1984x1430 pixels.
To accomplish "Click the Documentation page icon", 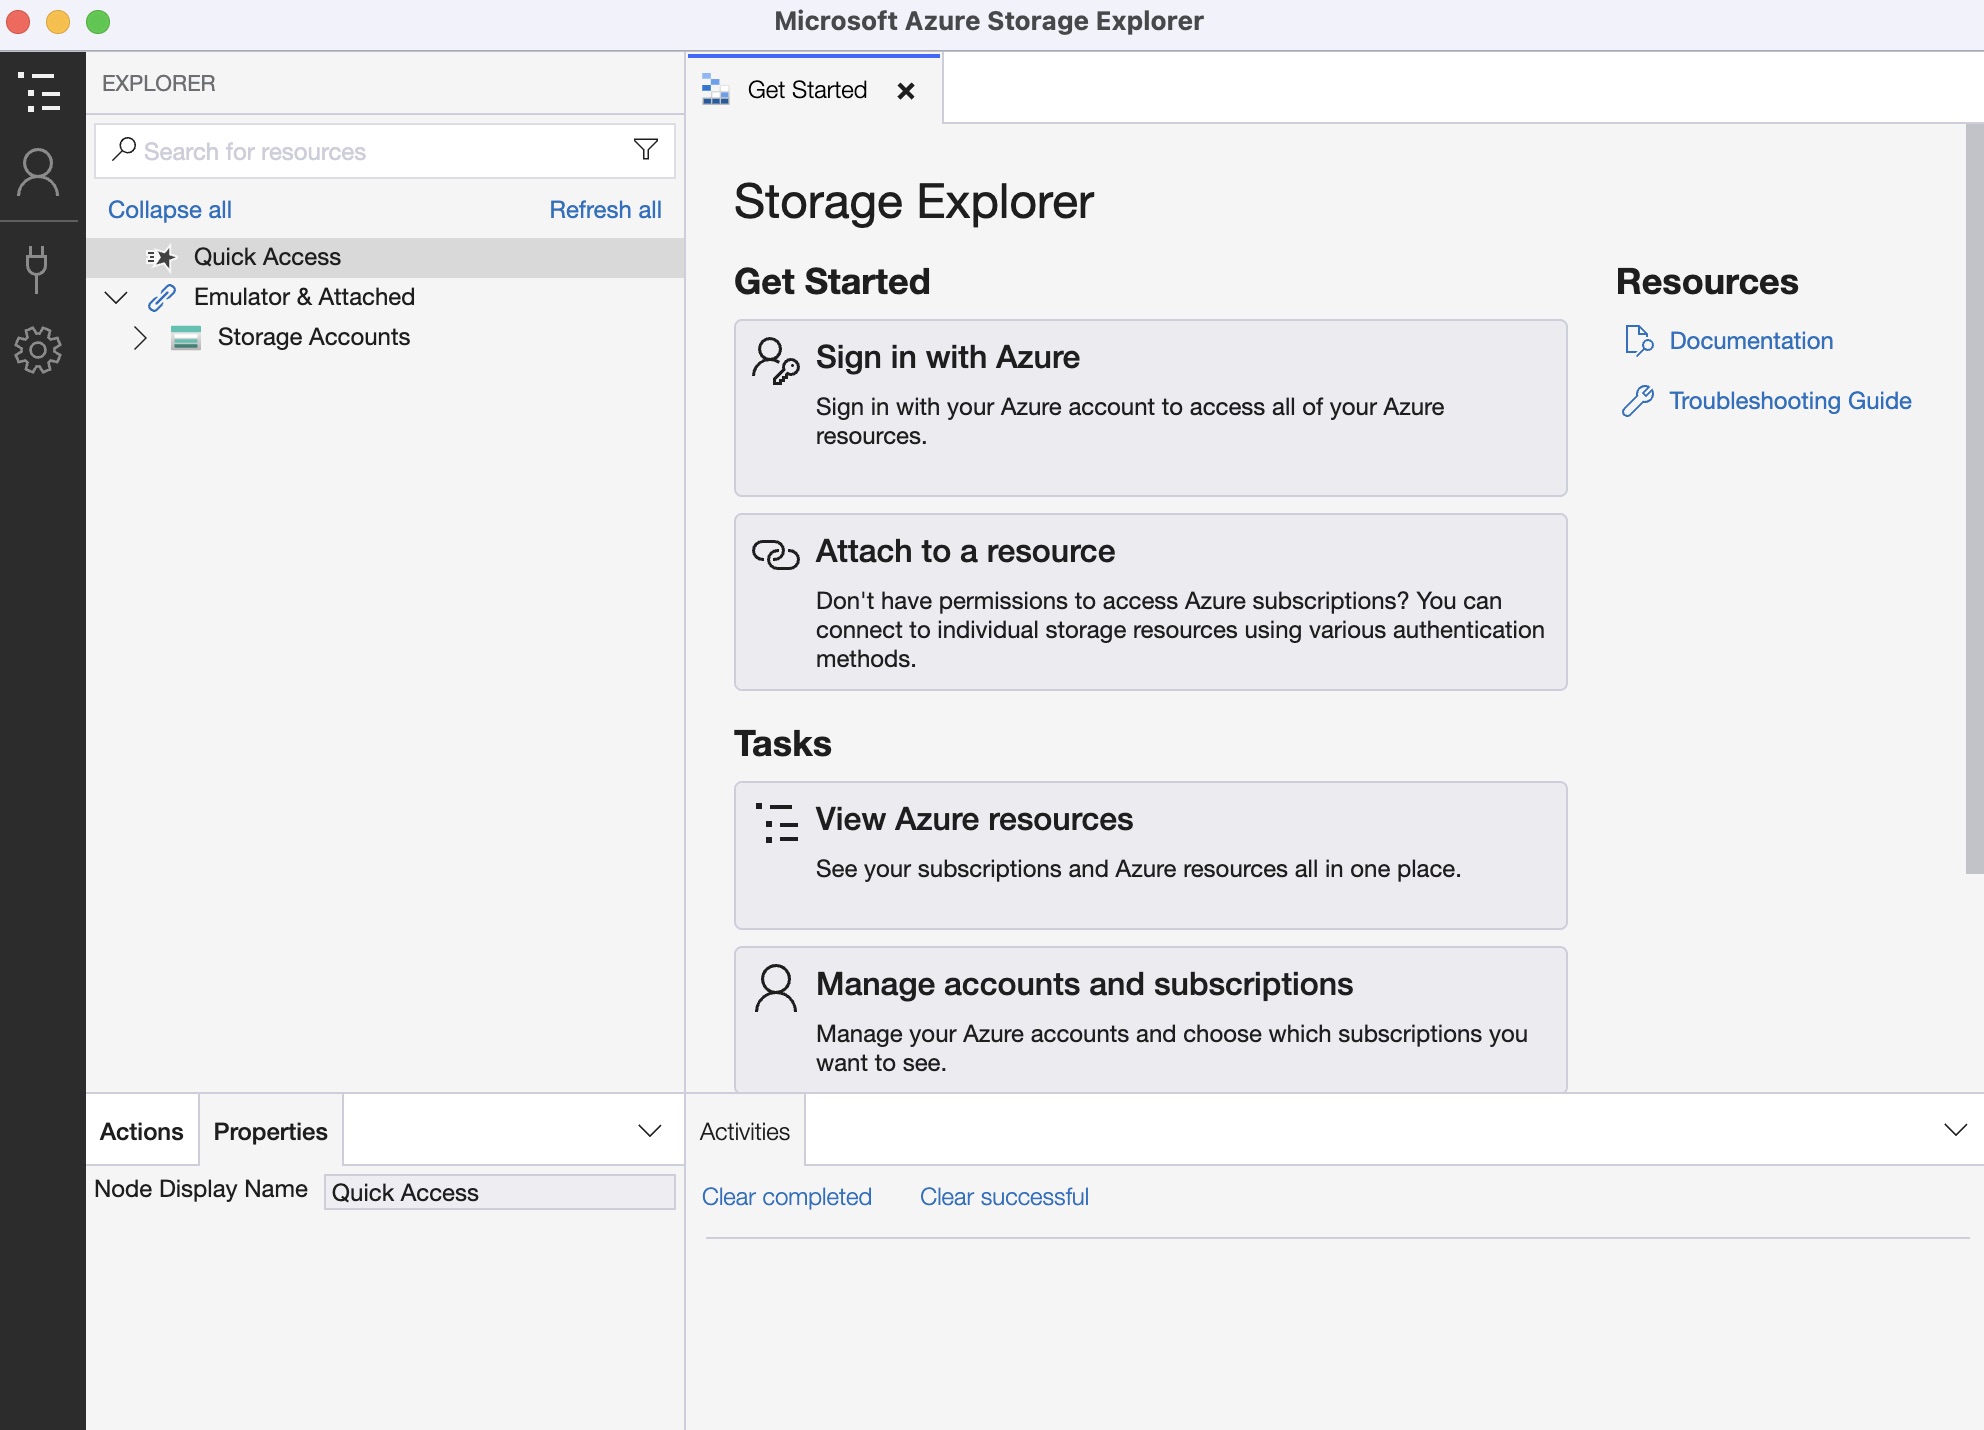I will pos(1638,341).
